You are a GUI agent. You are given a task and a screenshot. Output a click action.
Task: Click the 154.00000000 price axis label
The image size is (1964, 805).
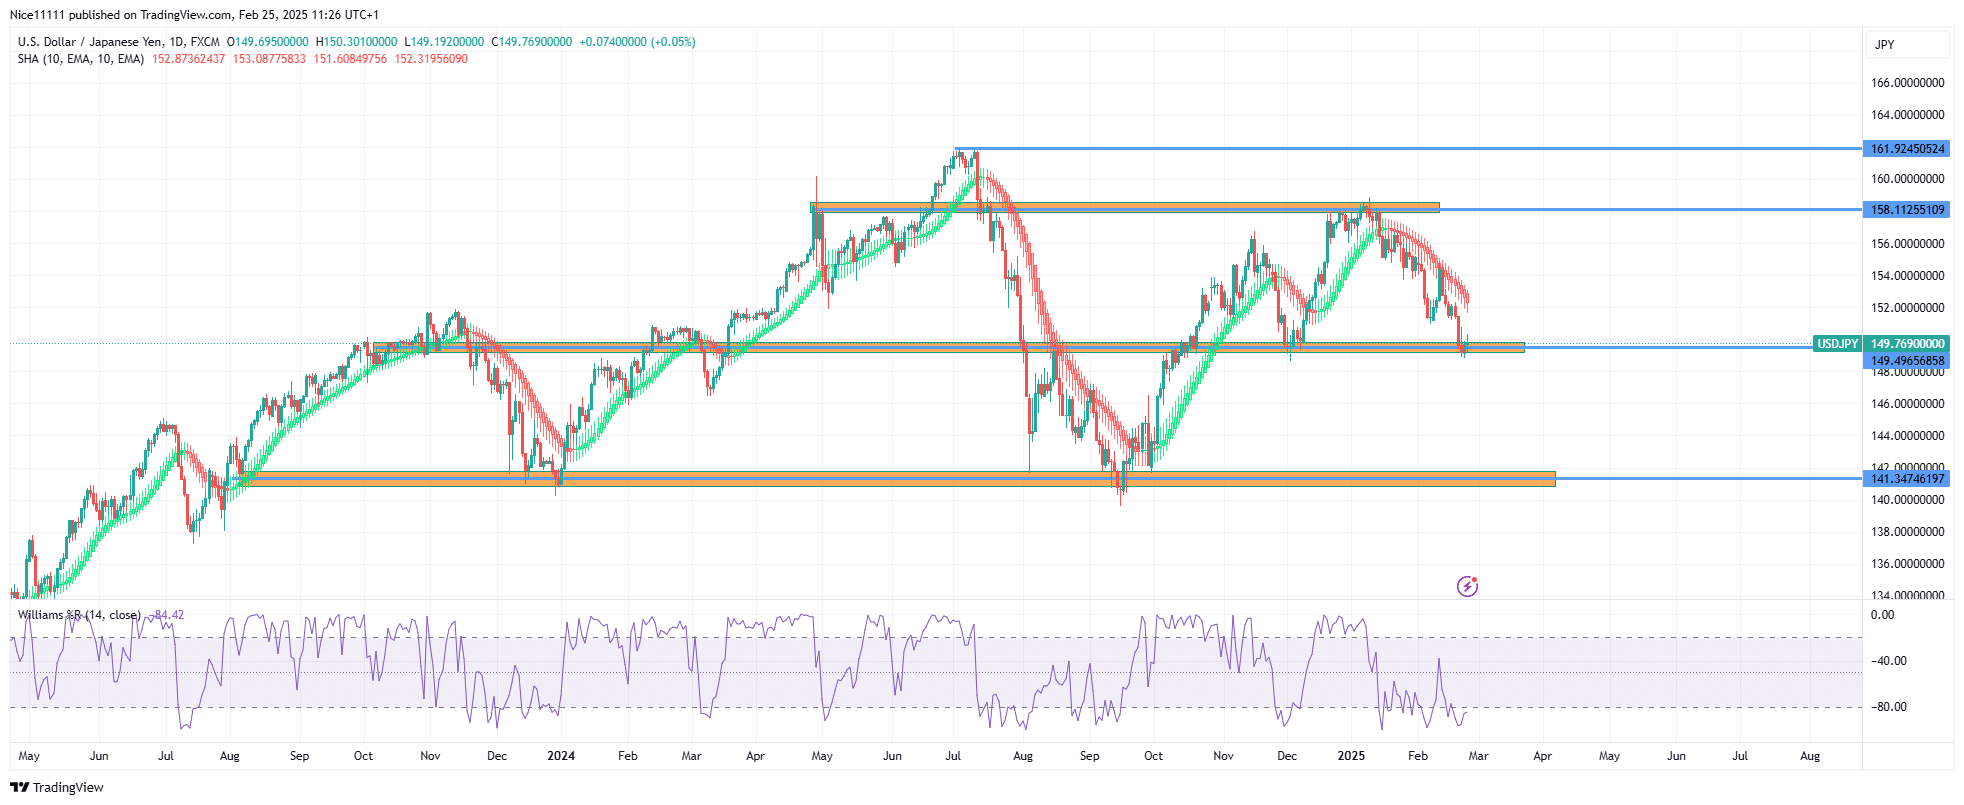click(1908, 276)
